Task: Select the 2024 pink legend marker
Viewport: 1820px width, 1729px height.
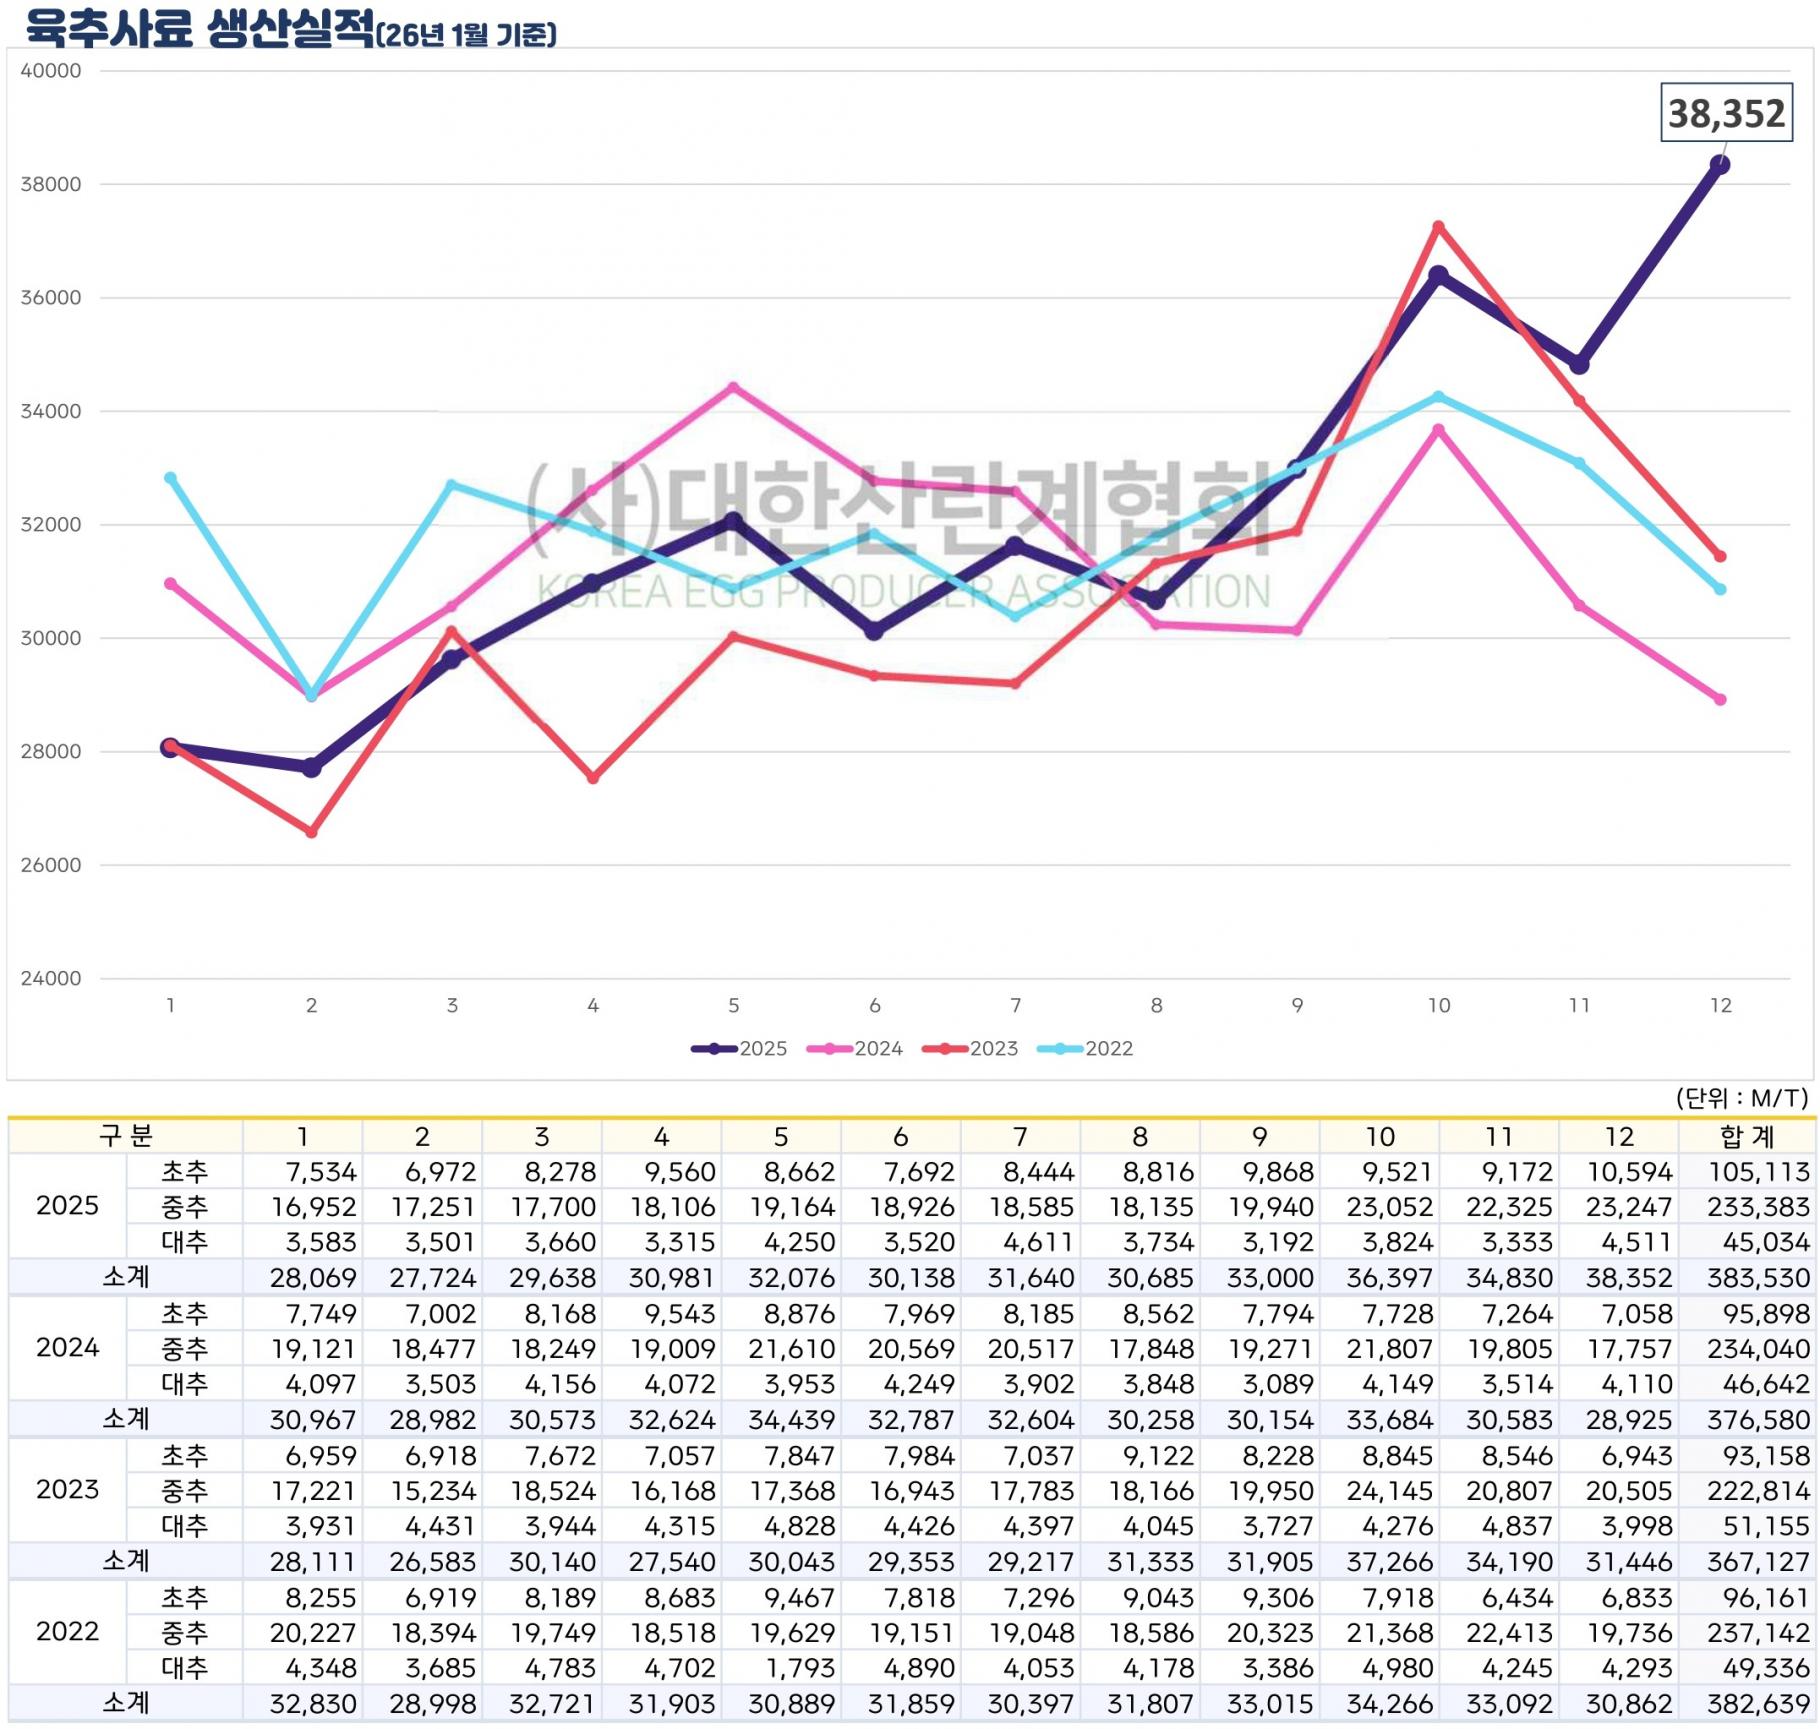Action: click(x=830, y=1049)
